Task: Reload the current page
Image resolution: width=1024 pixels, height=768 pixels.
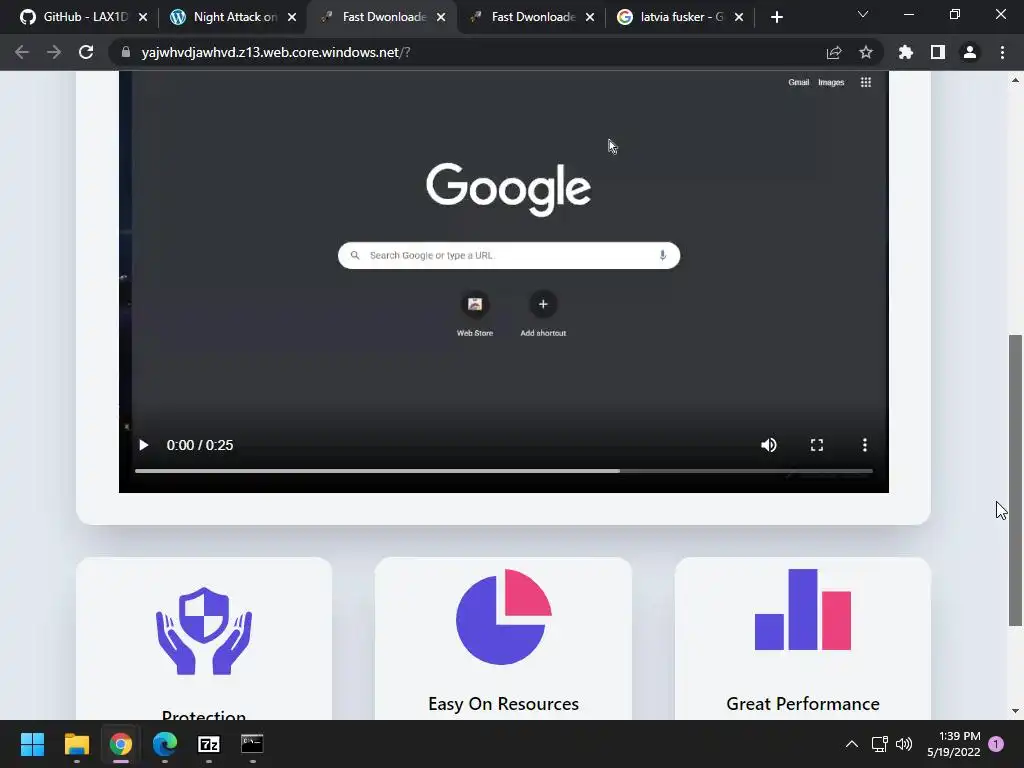Action: 86,52
